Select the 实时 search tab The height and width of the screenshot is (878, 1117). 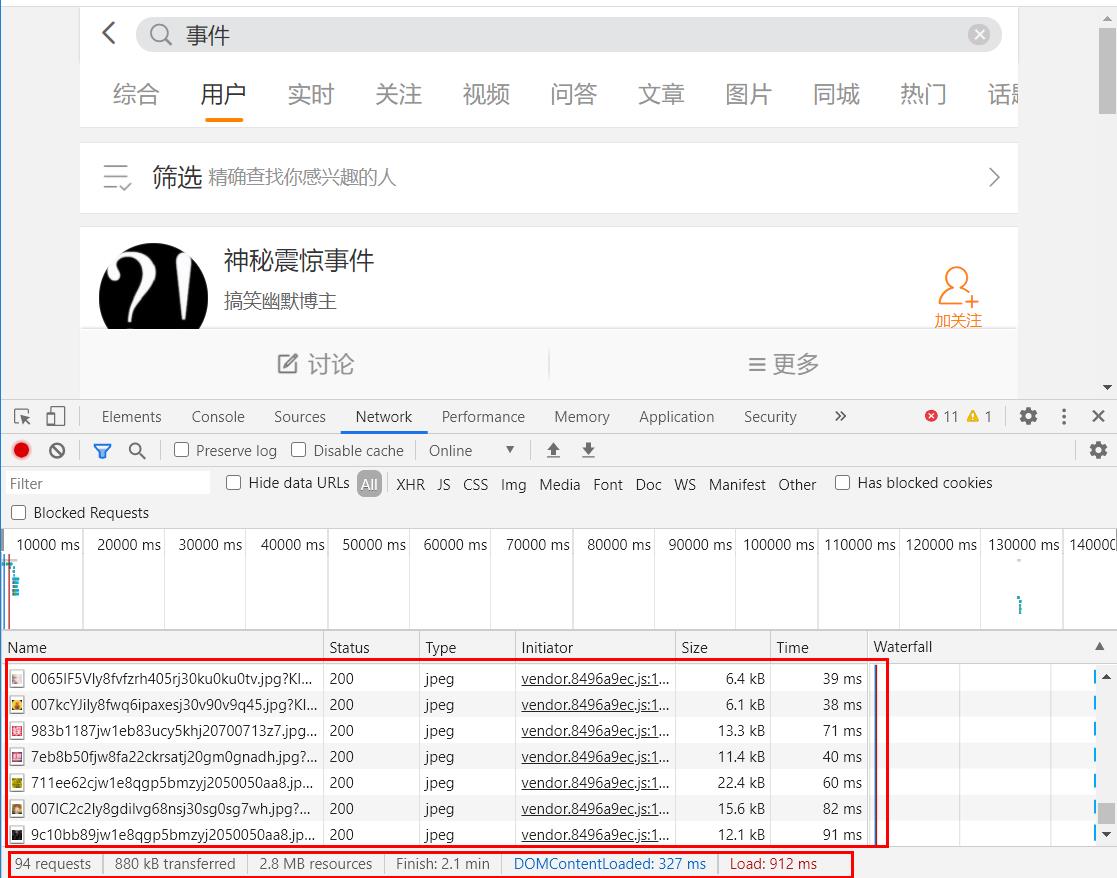(x=311, y=94)
